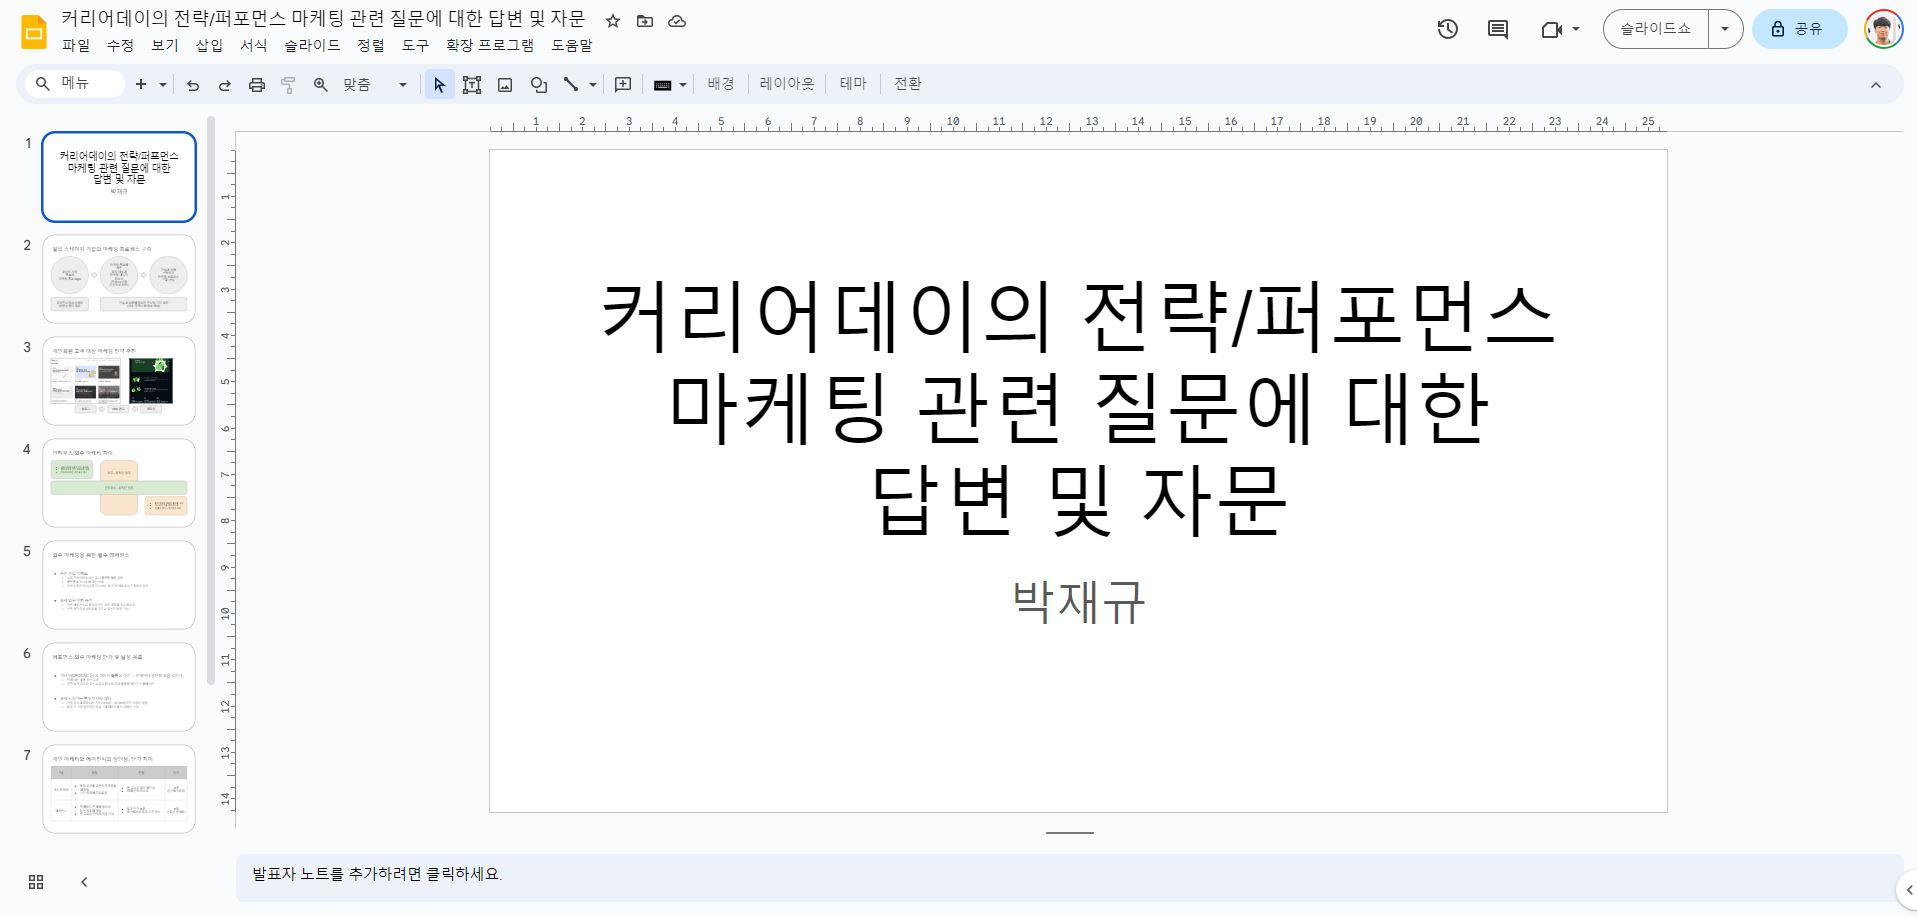Open the Google Slides home logo

34,32
